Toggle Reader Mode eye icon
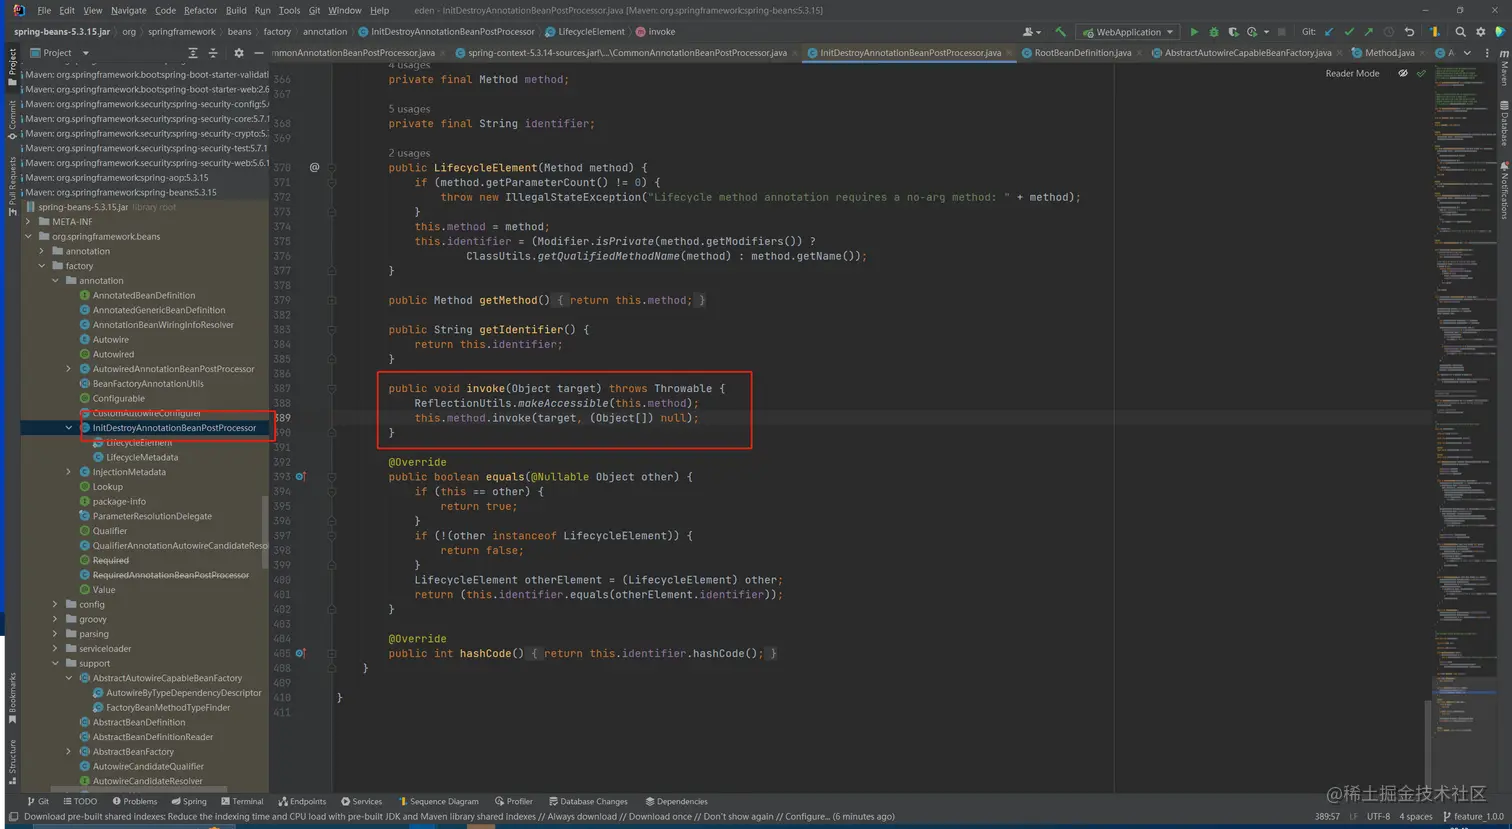The height and width of the screenshot is (829, 1512). (1403, 74)
